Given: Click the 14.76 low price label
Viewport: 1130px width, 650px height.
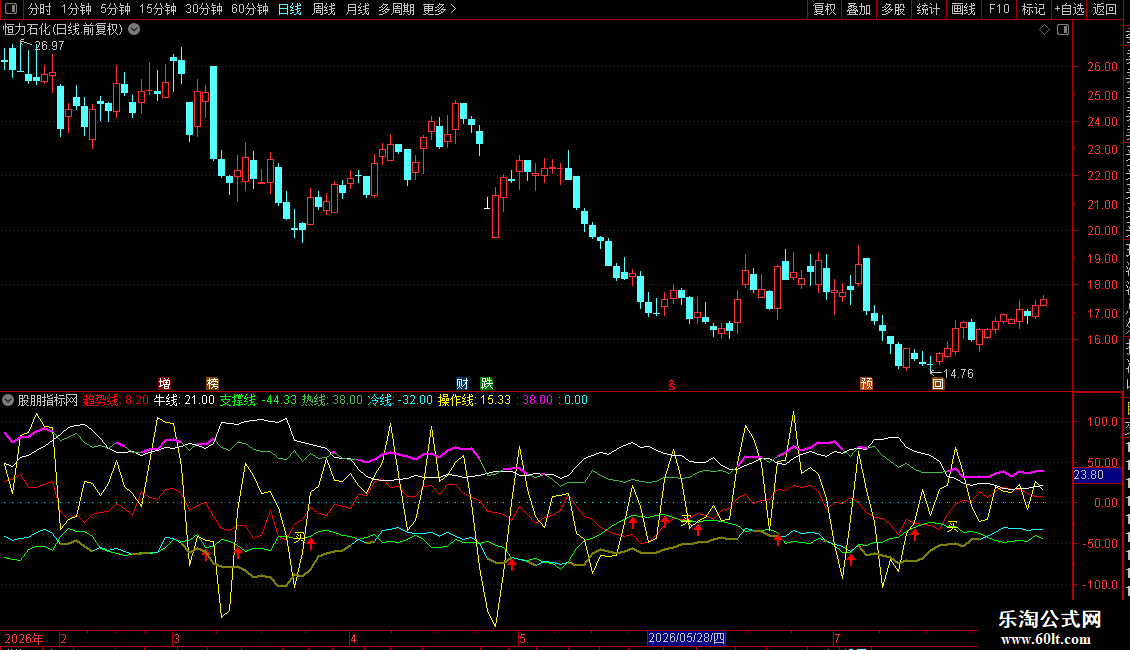Looking at the screenshot, I should (958, 373).
